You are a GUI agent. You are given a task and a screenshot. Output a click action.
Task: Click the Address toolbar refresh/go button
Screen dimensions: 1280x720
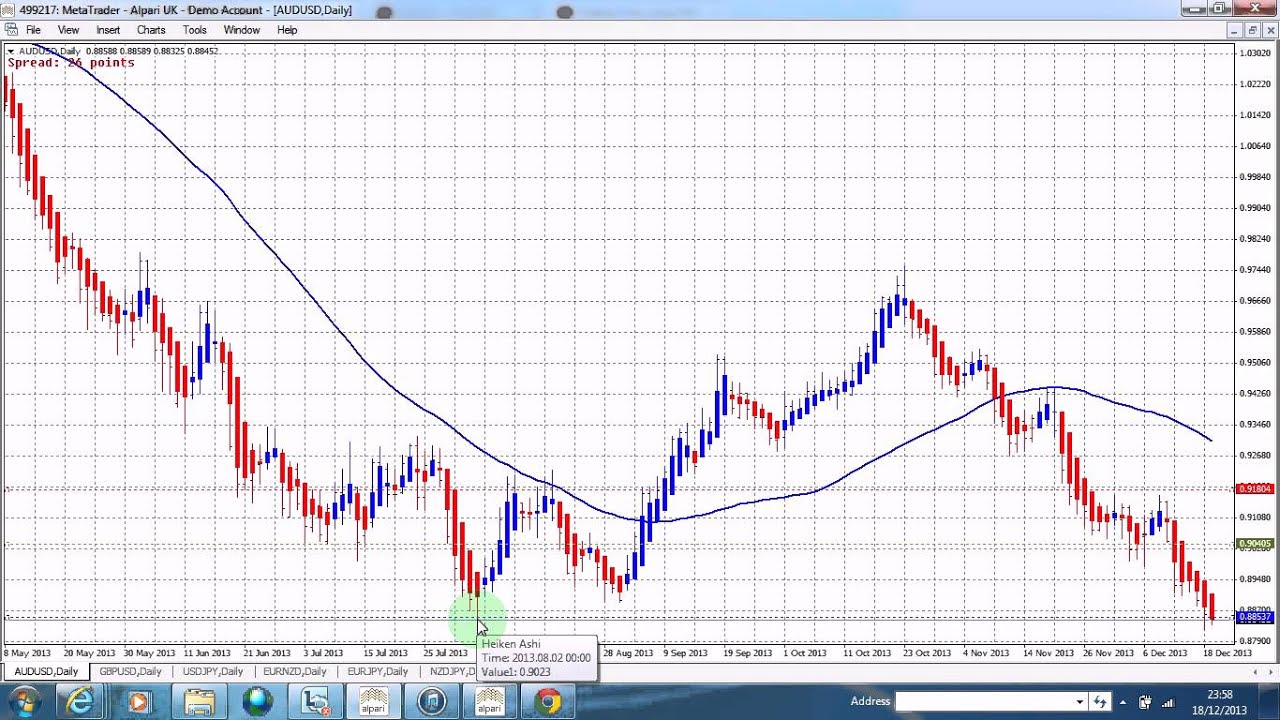[x=1100, y=702]
